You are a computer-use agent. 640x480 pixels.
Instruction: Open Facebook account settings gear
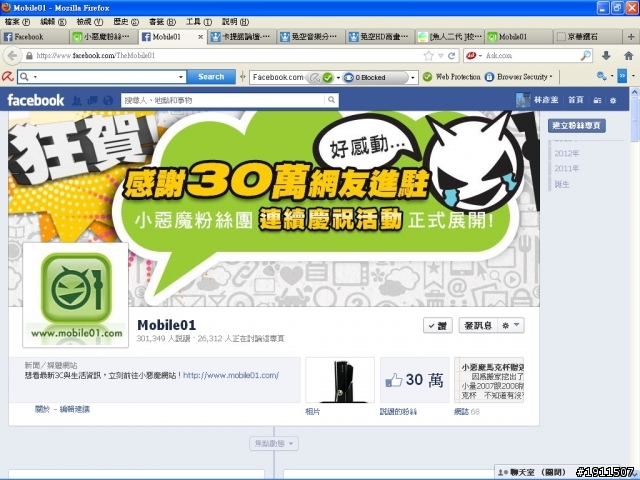(x=613, y=100)
